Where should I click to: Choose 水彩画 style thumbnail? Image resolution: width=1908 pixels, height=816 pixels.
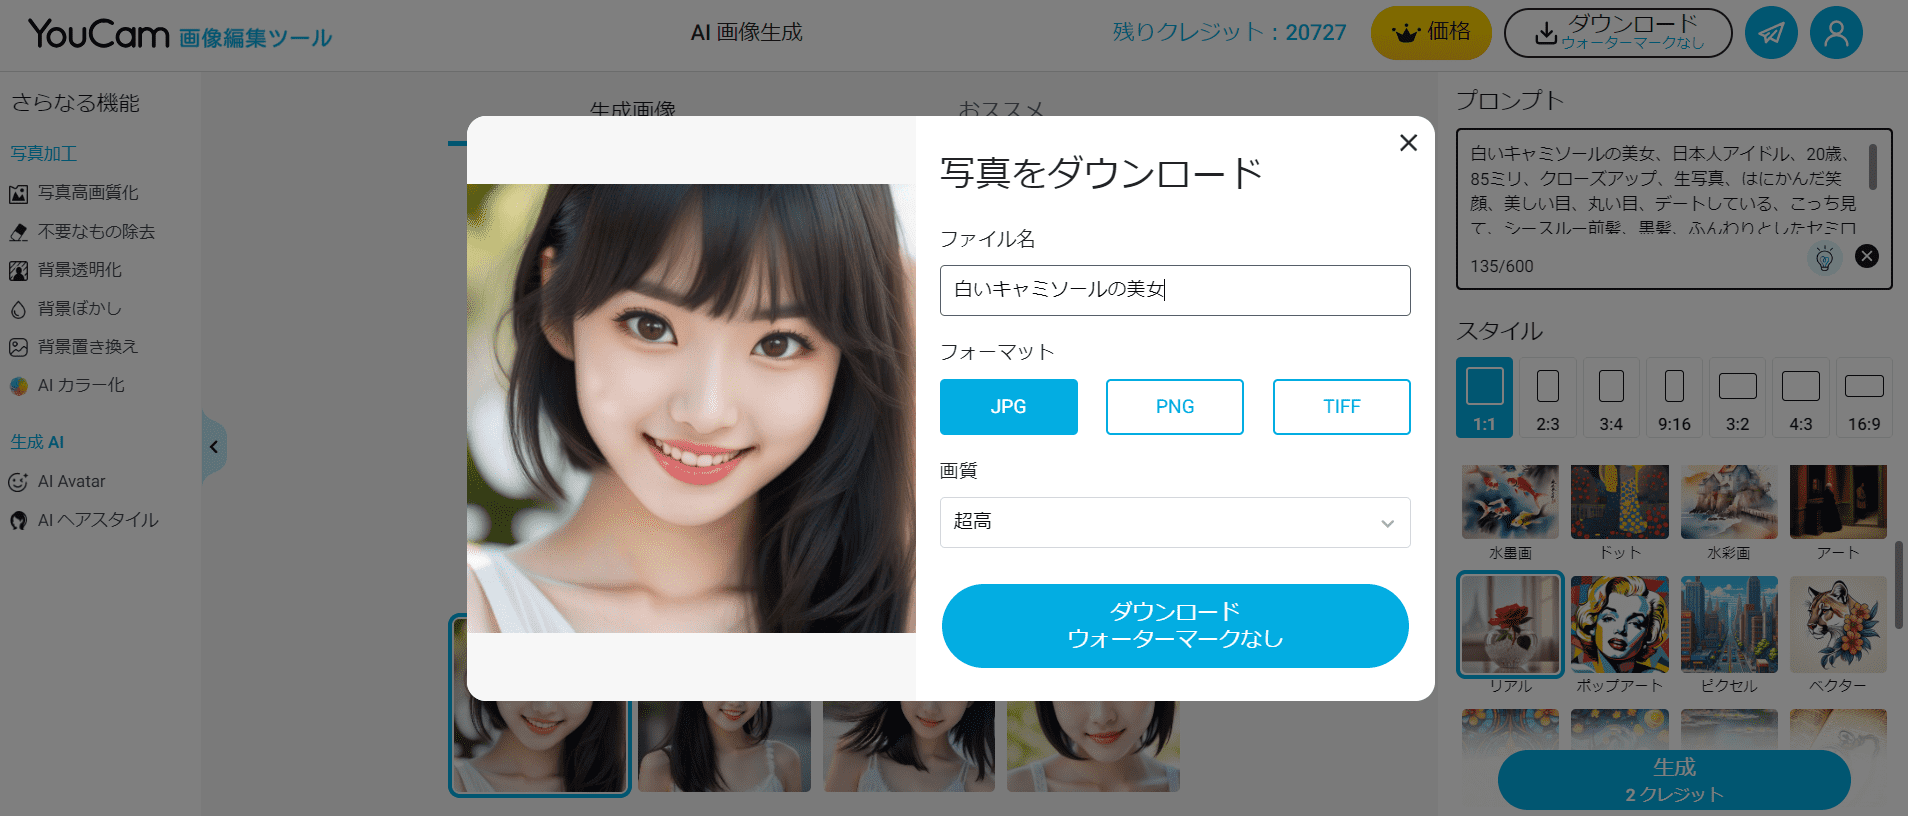point(1729,502)
